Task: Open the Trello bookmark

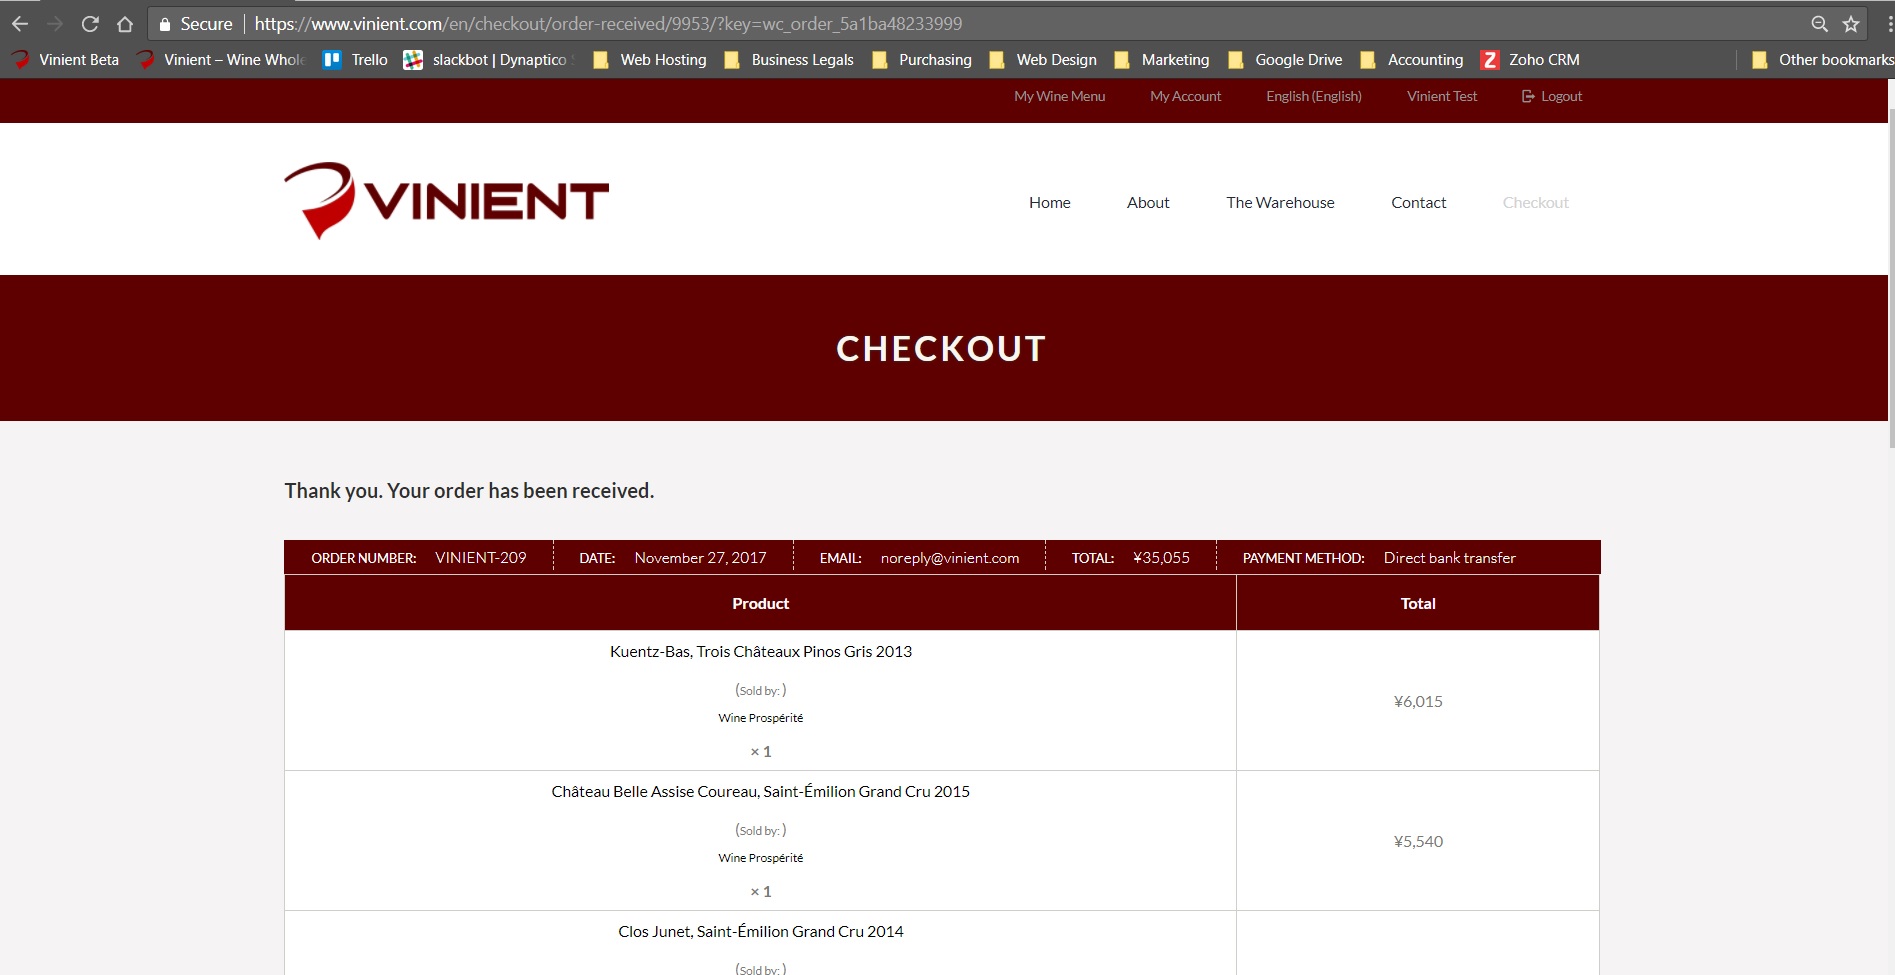Action: tap(355, 60)
